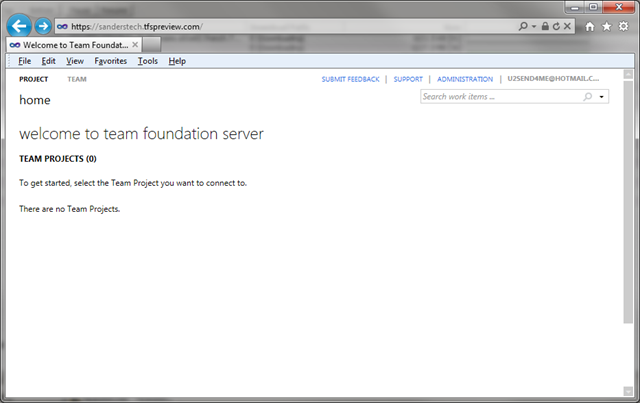The width and height of the screenshot is (640, 403).
Task: Open the browser Home page icon
Action: point(591,27)
